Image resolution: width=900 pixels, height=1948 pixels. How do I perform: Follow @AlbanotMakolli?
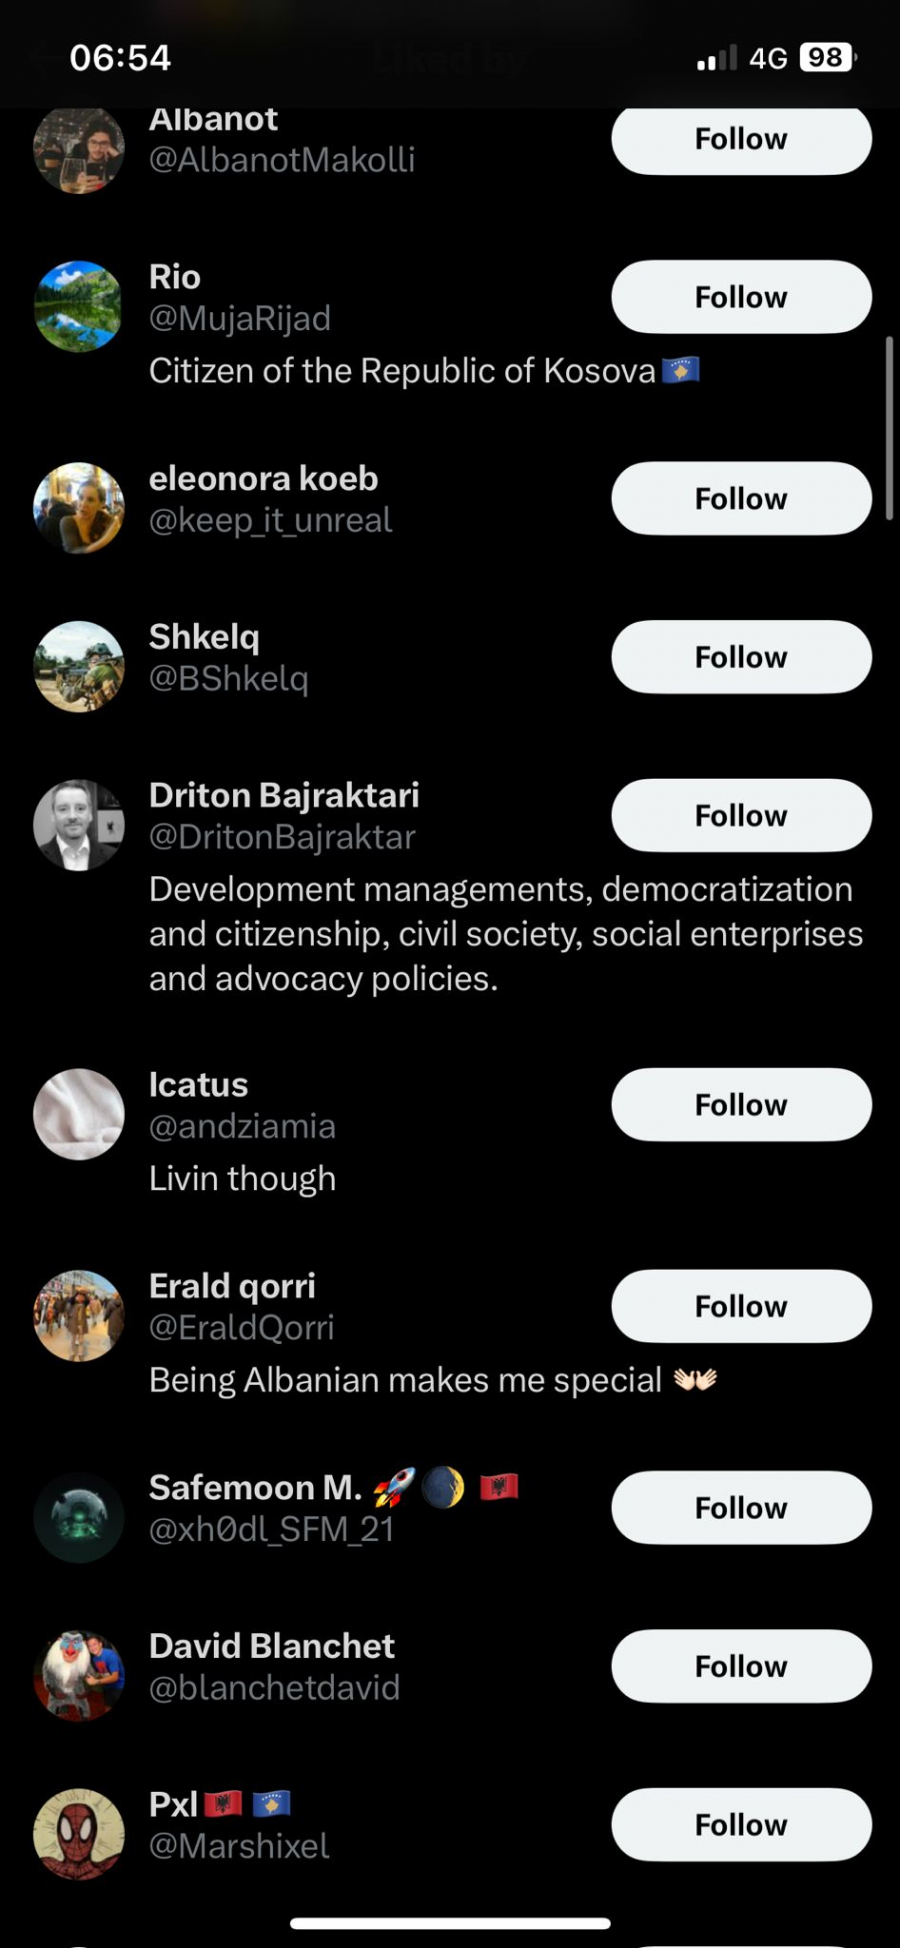coord(741,140)
